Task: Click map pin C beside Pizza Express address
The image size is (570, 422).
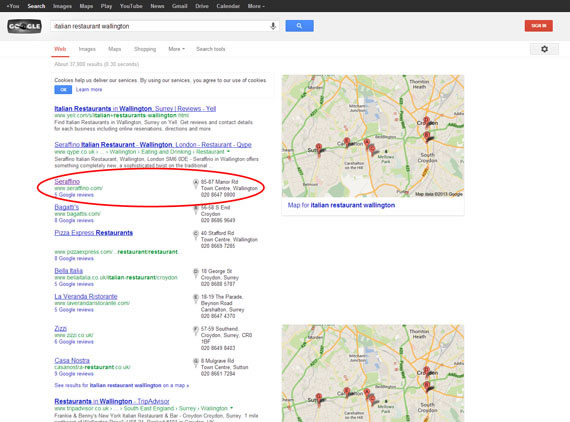Action: [196, 235]
